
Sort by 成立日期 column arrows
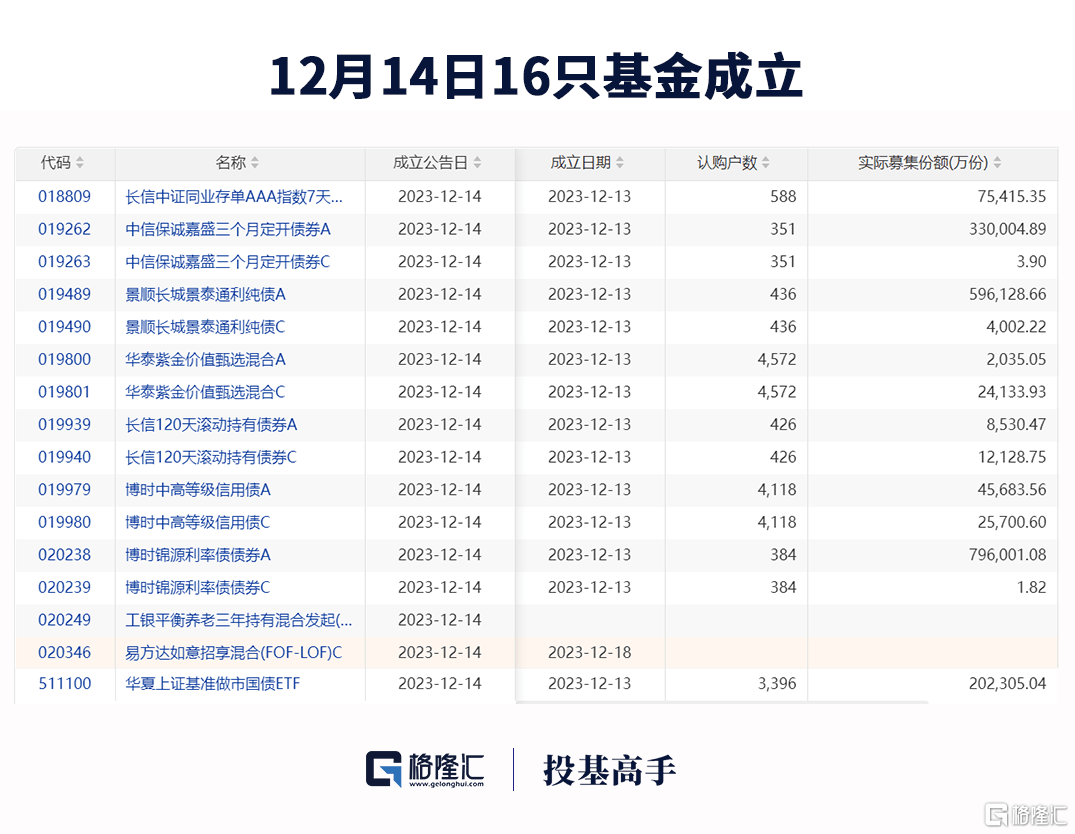tap(620, 163)
